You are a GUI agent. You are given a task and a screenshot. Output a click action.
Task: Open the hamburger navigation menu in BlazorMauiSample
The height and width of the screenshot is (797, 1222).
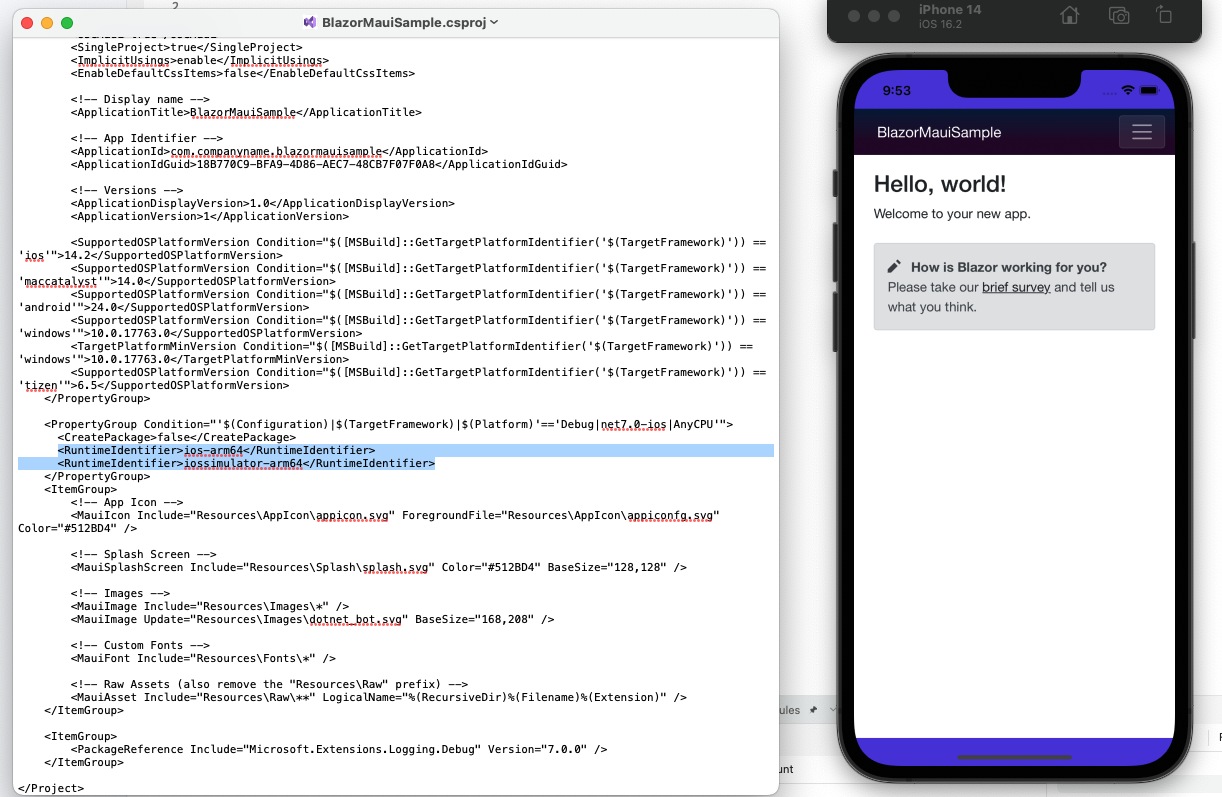pos(1141,131)
